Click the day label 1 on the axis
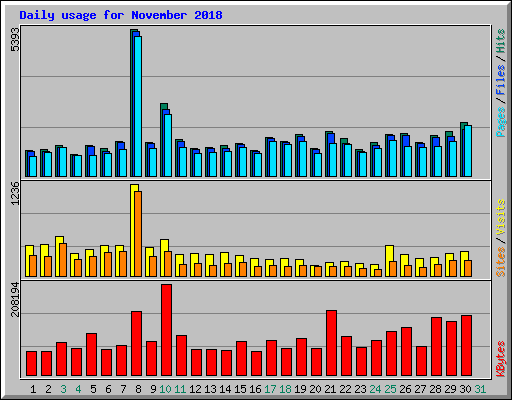Viewport: 512px width, 400px height. click(x=33, y=389)
